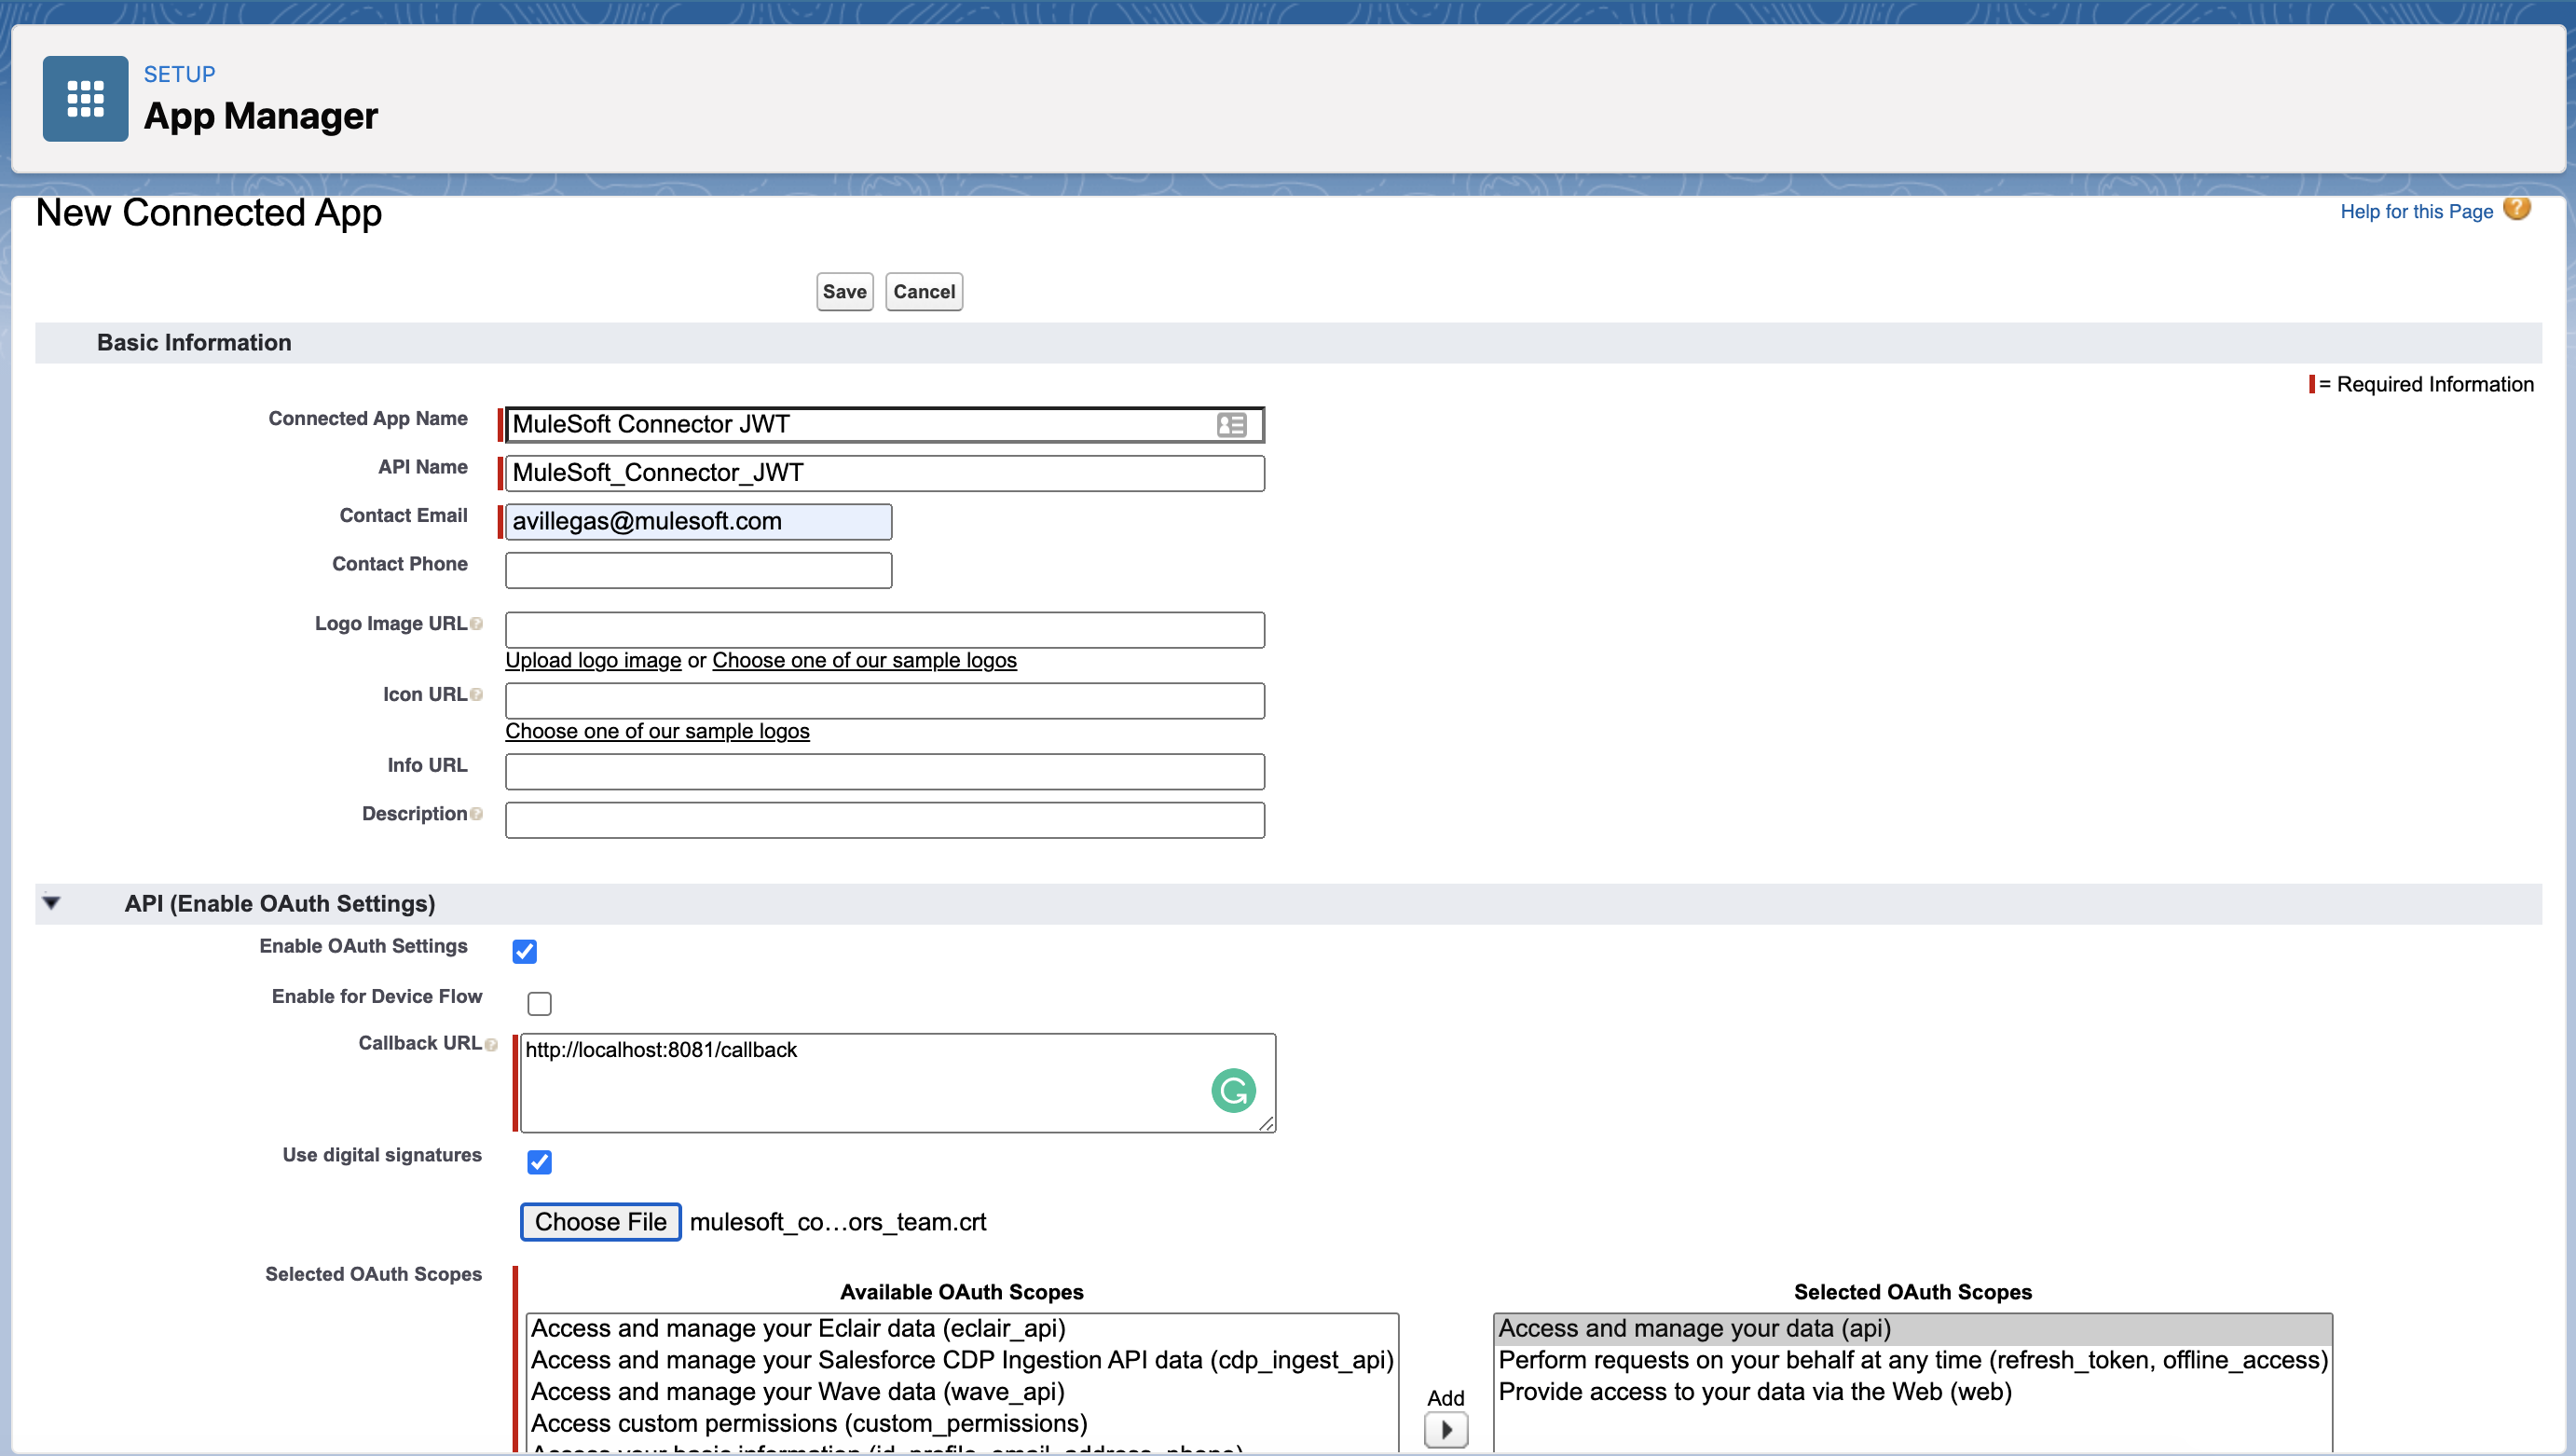Click Icon URL info help icon
The width and height of the screenshot is (2576, 1456).
tap(477, 695)
